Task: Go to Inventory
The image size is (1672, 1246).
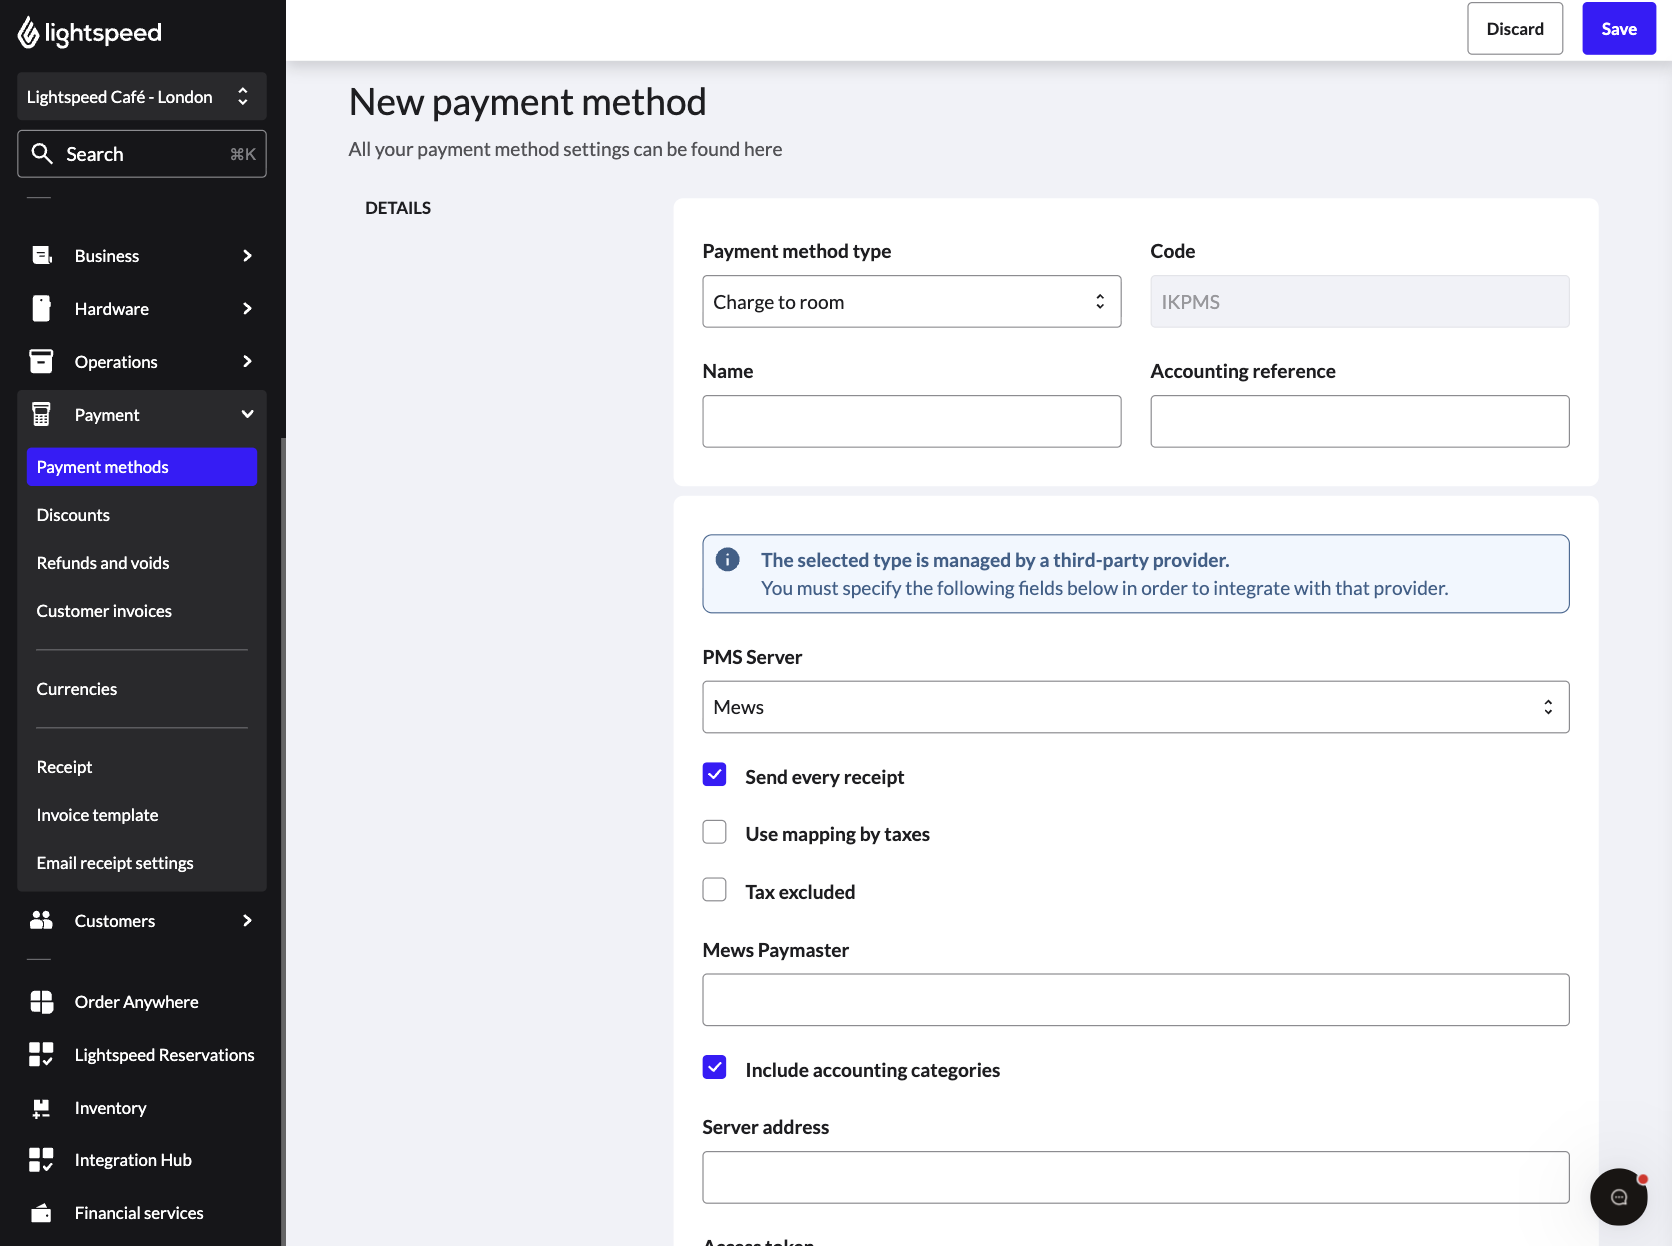Action: point(110,1107)
